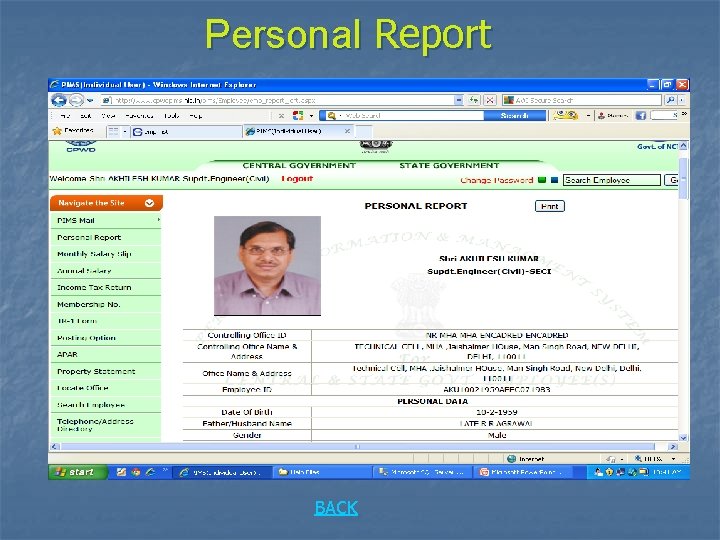Open the recent pages dropdown next to Forward

[90, 100]
